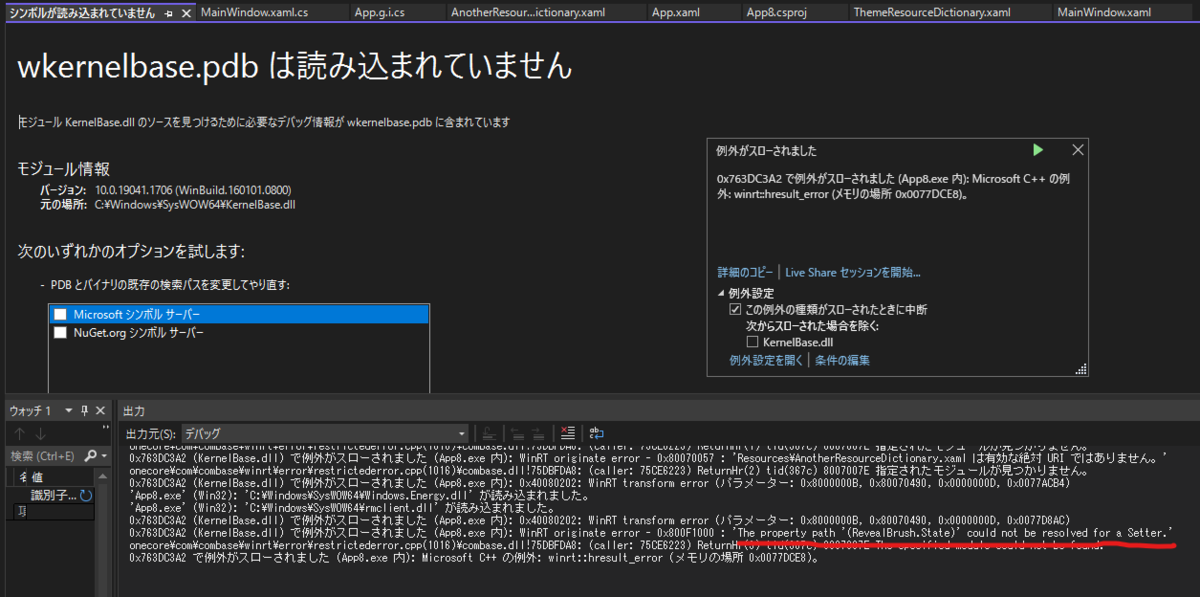
Task: Uncheck break when this exception type thrown
Action: 736,310
